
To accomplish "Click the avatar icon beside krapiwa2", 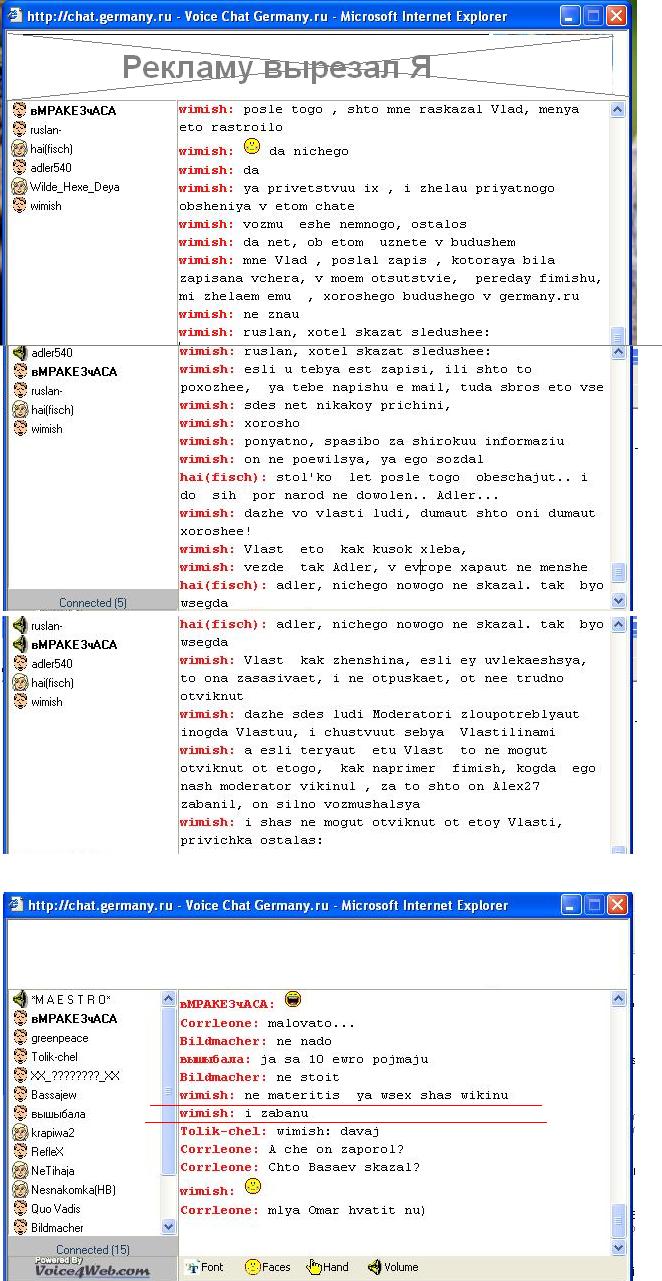I will coord(19,1132).
